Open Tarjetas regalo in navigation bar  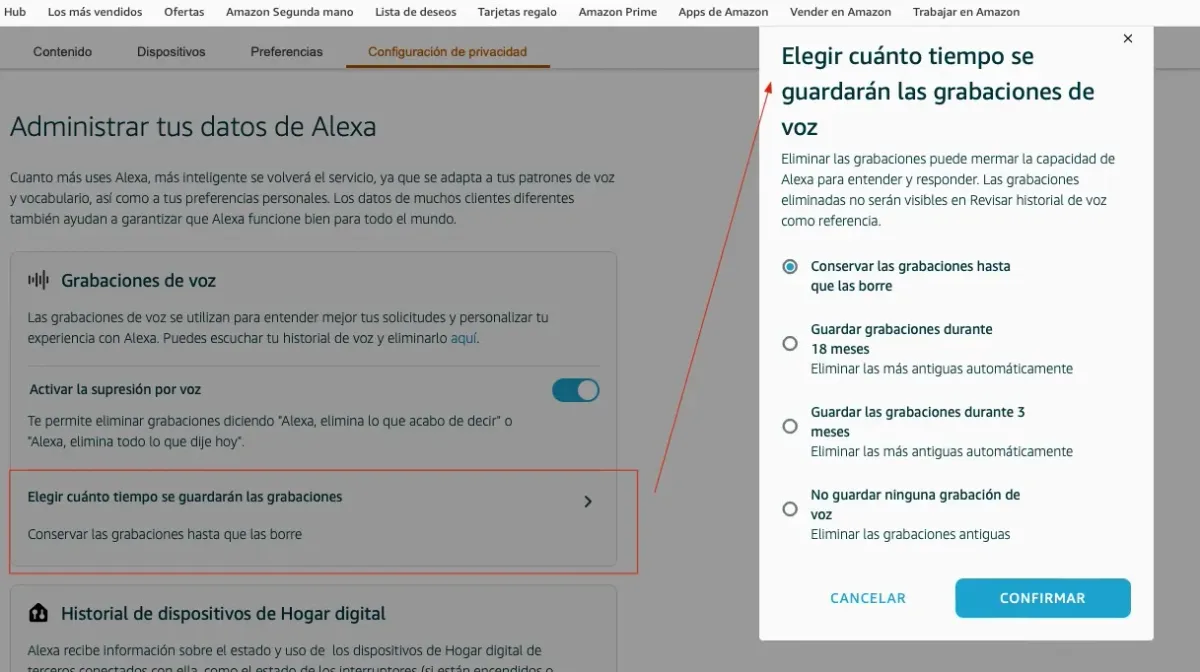[518, 12]
